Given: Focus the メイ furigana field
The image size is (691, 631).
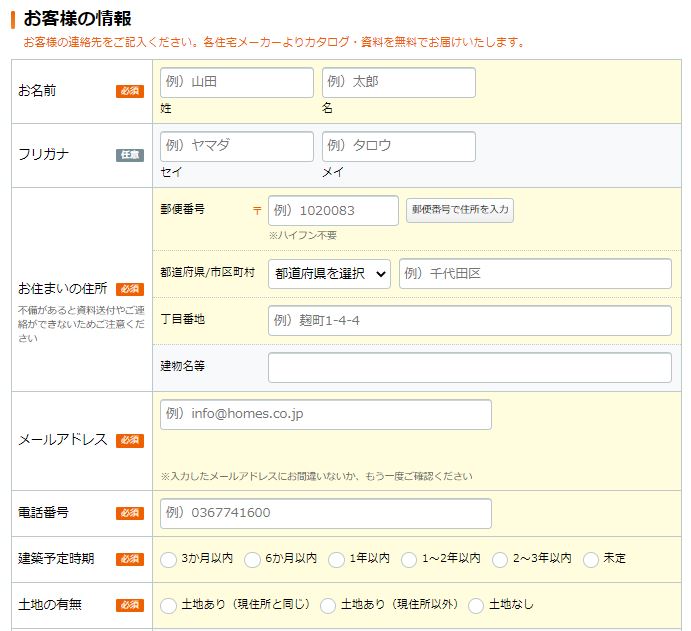Looking at the screenshot, I should 398,146.
